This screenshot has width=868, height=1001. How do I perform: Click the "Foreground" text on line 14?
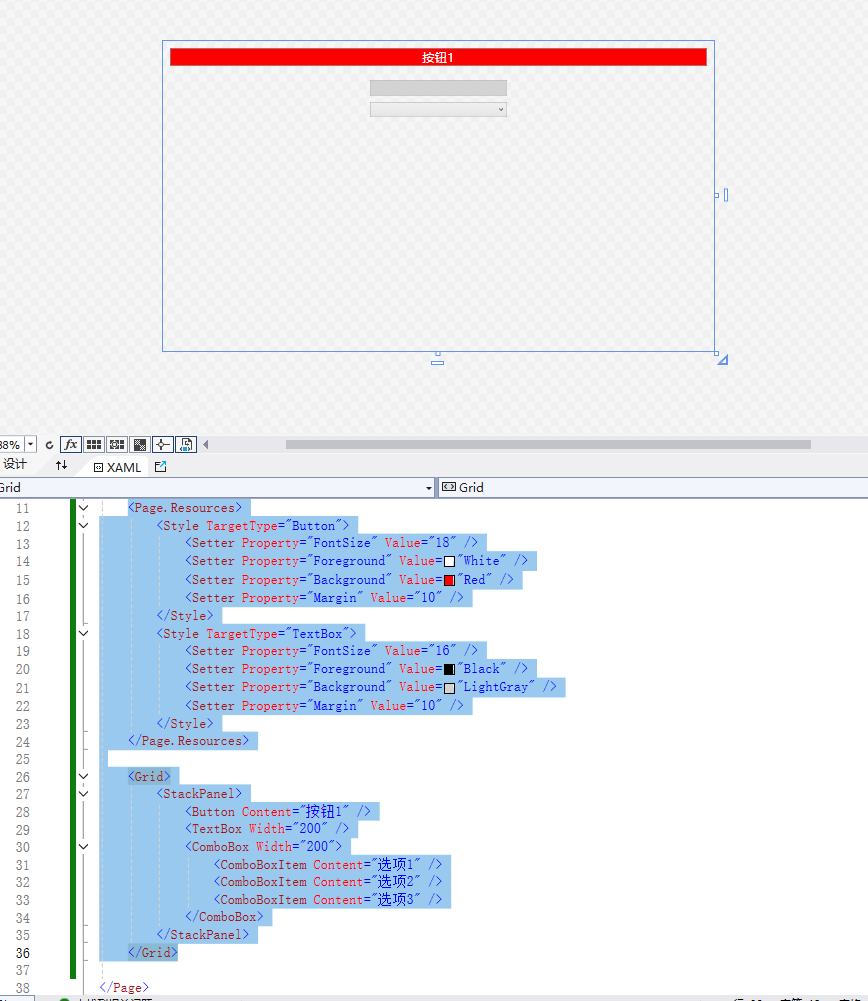click(349, 561)
